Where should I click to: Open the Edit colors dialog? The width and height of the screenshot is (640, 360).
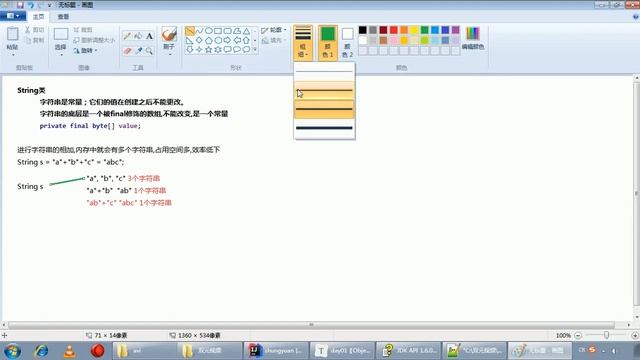(473, 38)
